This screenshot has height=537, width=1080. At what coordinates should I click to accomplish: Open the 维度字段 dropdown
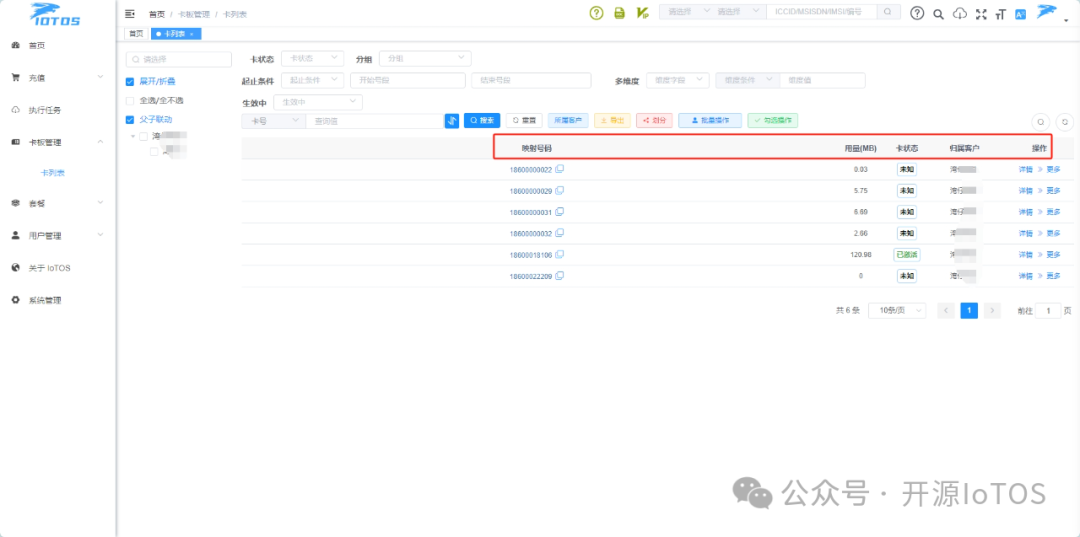point(678,80)
